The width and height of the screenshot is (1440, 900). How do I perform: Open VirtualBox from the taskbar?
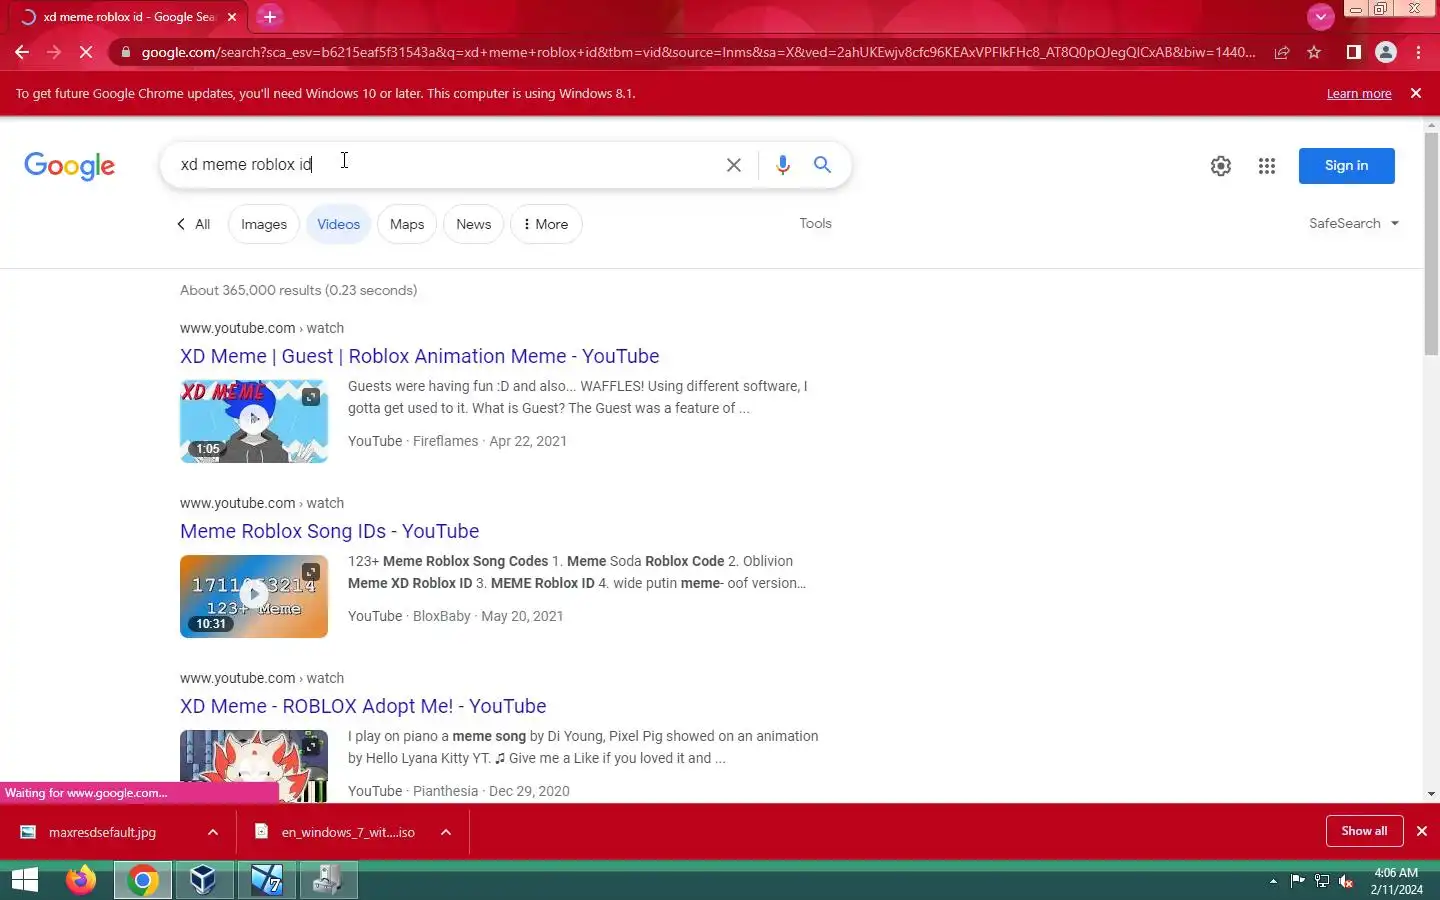coord(203,880)
